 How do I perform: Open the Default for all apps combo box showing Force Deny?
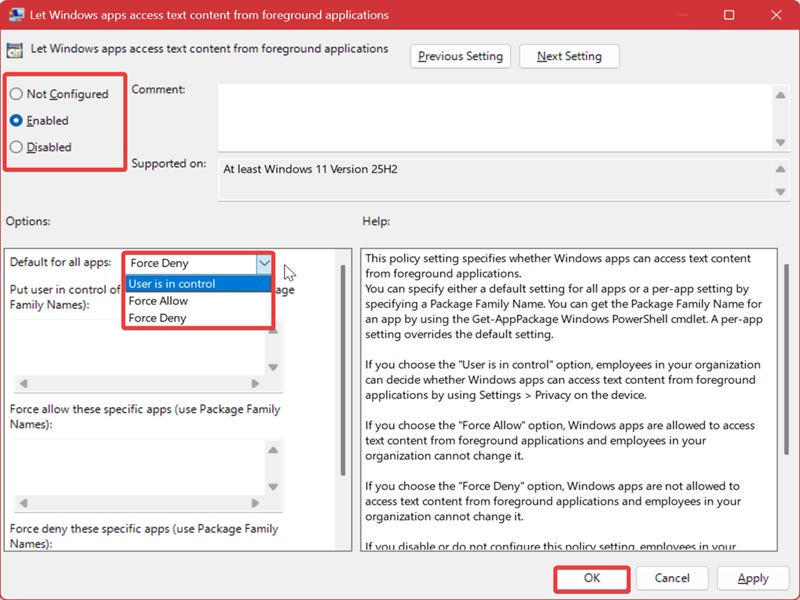point(198,263)
